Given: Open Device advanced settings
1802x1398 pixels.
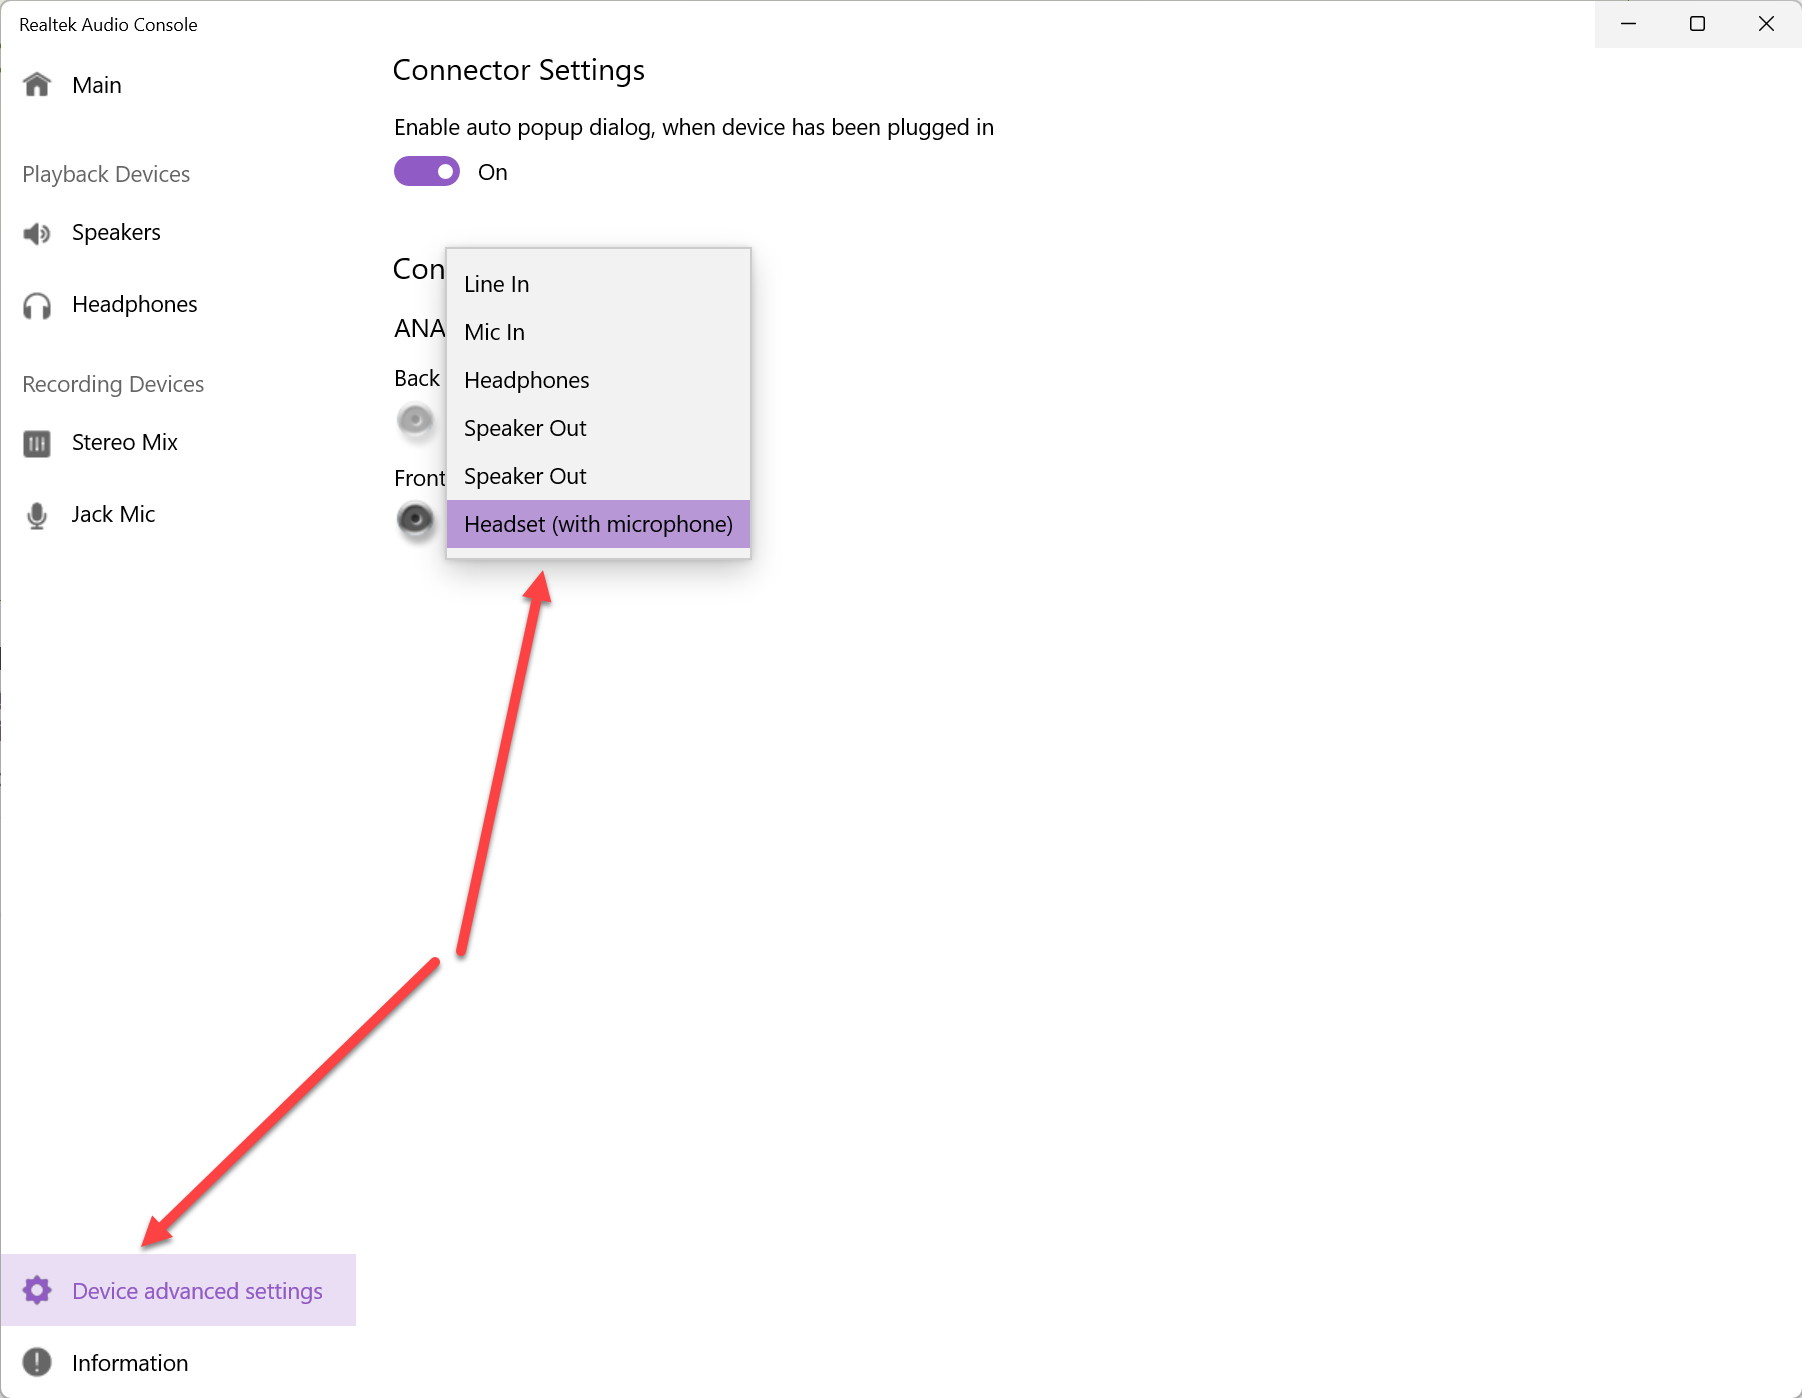Looking at the screenshot, I should point(197,1291).
